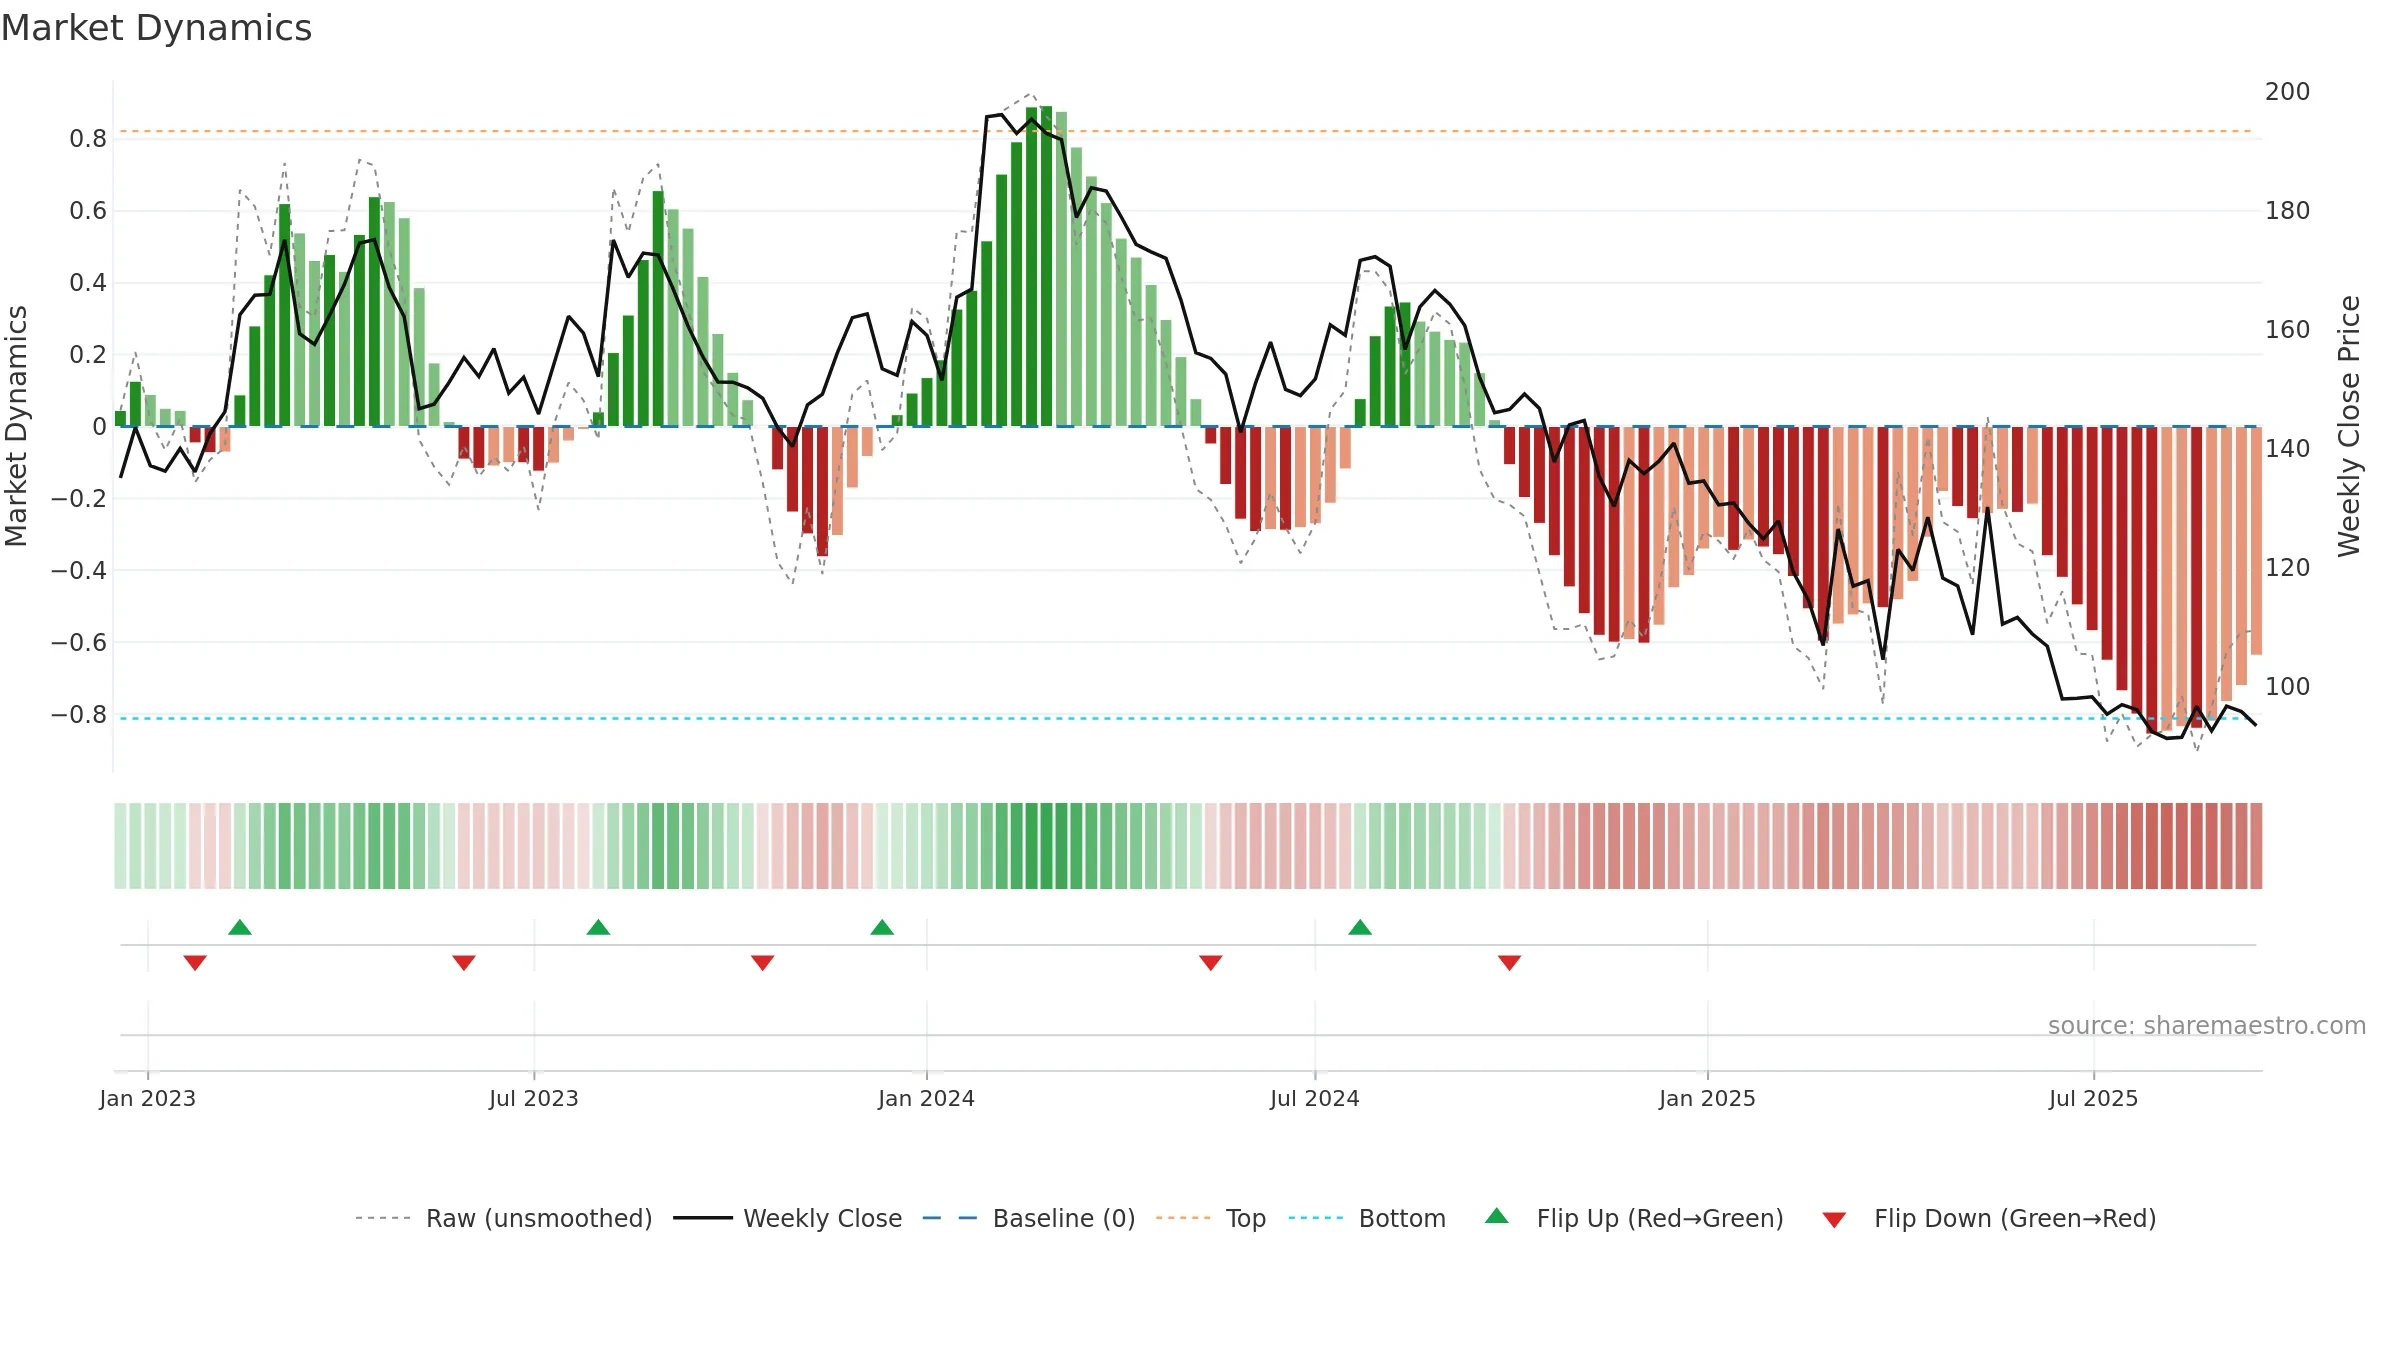The image size is (2400, 1350).
Task: Click the Jul 2023 axis label
Action: (x=534, y=1098)
